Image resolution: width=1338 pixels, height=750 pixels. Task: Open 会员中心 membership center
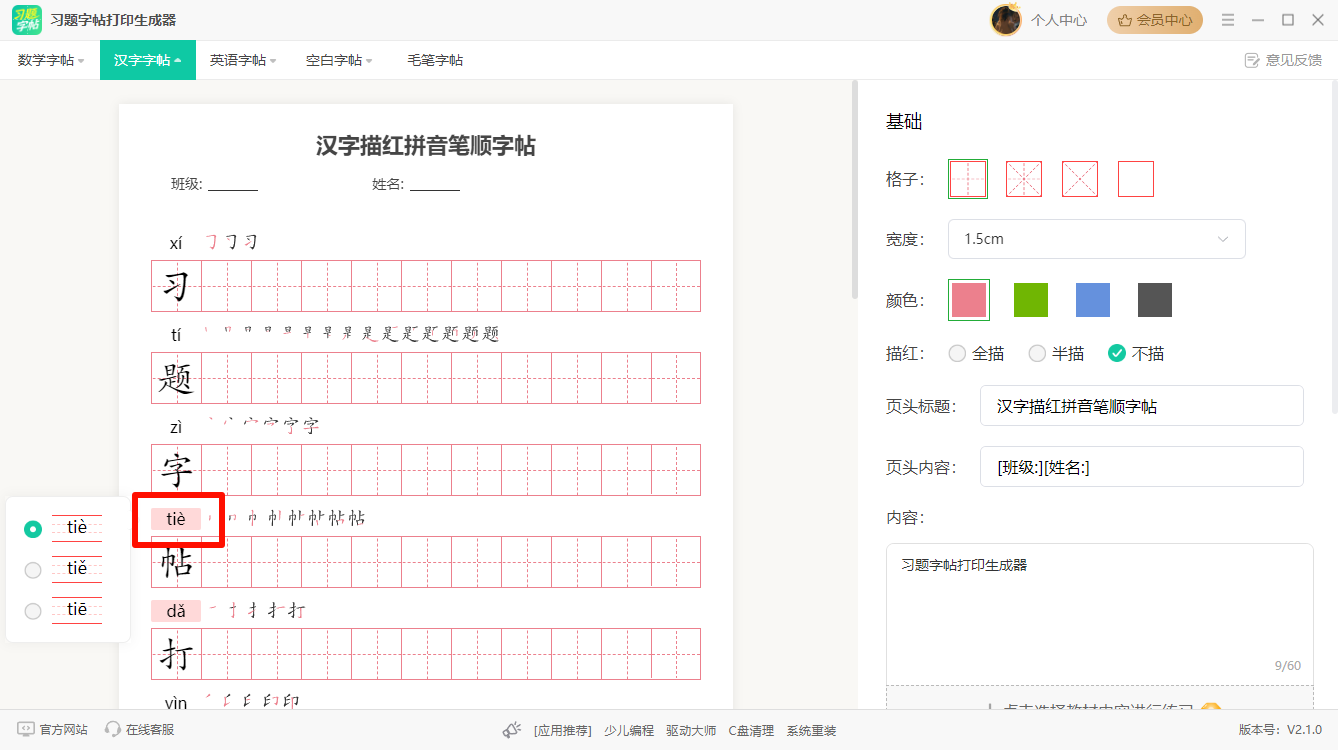pos(1155,20)
